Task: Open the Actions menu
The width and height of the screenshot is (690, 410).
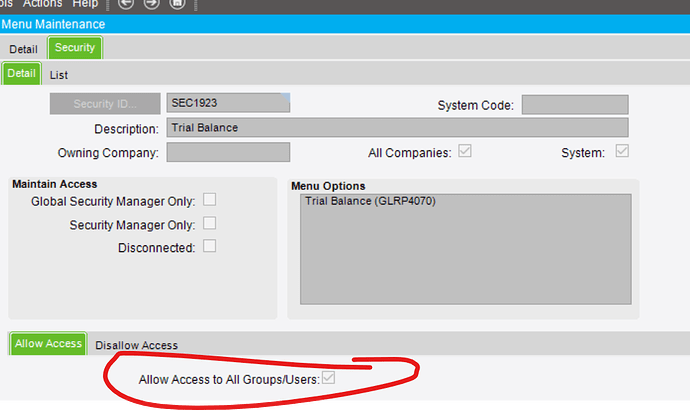Action: [x=43, y=4]
